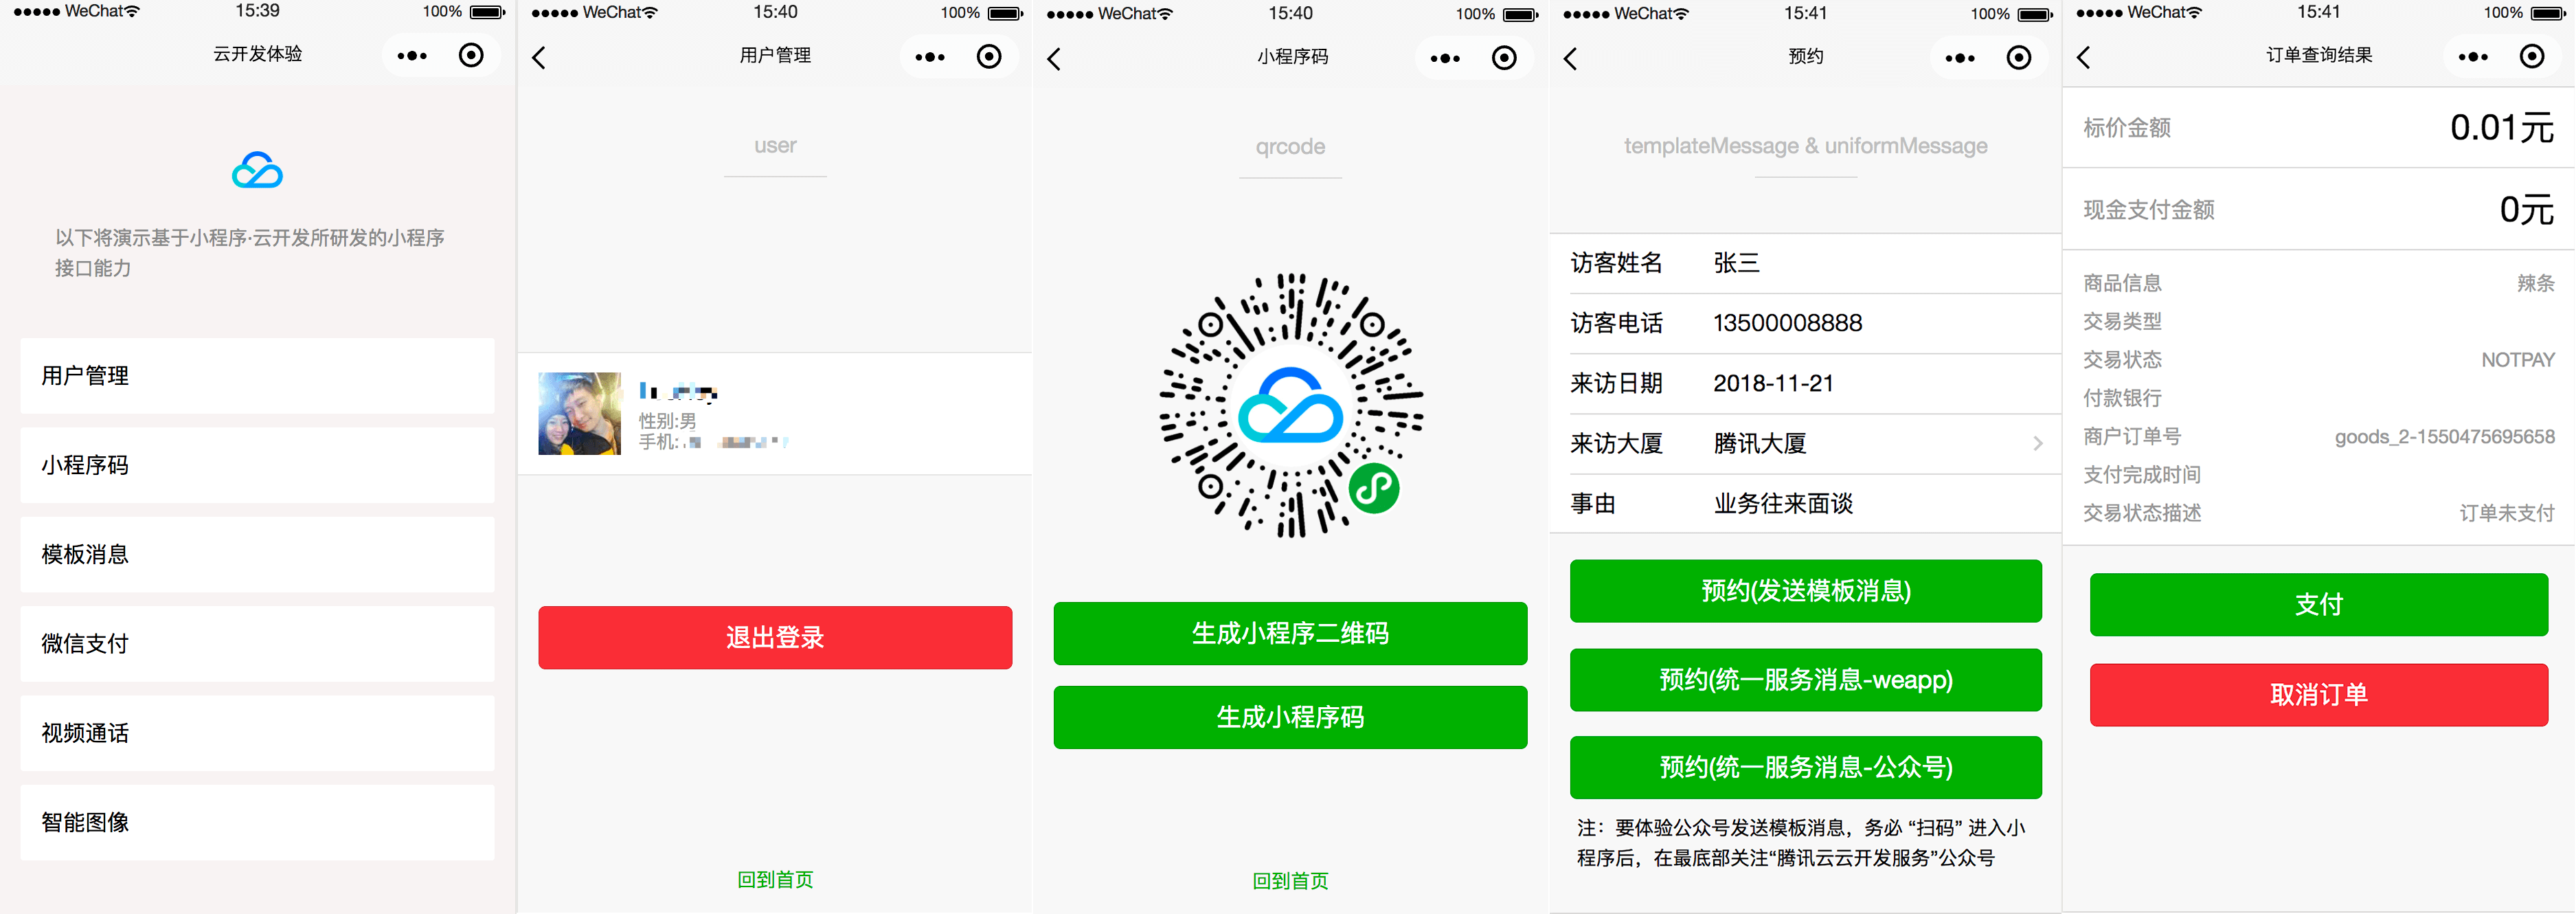Go back from 订单查询结果 screen
Screen dimensions: 2576x914
2084,58
